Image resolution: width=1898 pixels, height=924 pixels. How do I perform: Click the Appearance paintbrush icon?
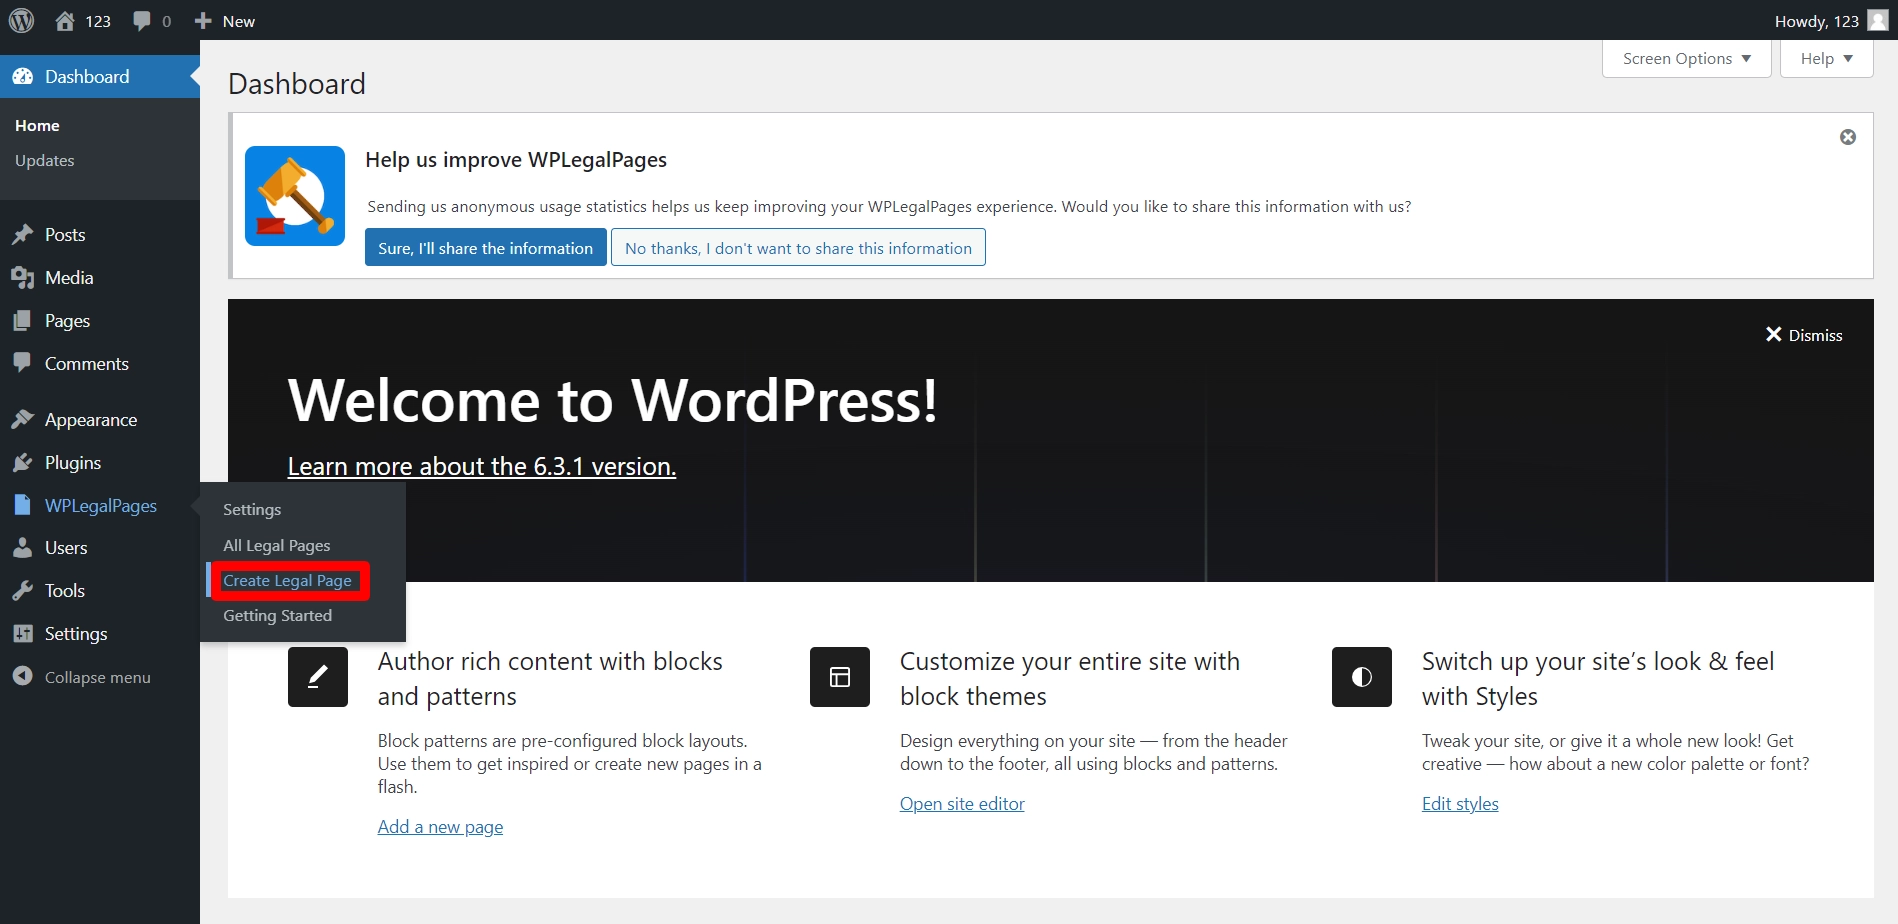click(x=24, y=419)
